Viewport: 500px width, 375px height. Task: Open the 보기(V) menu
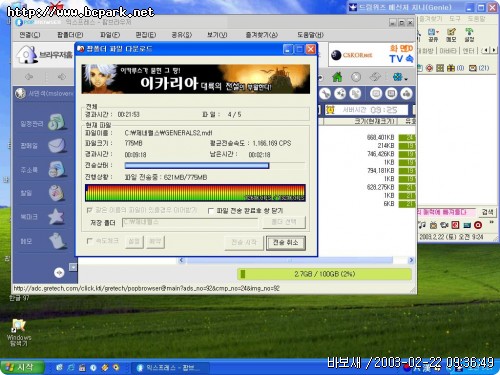click(217, 35)
